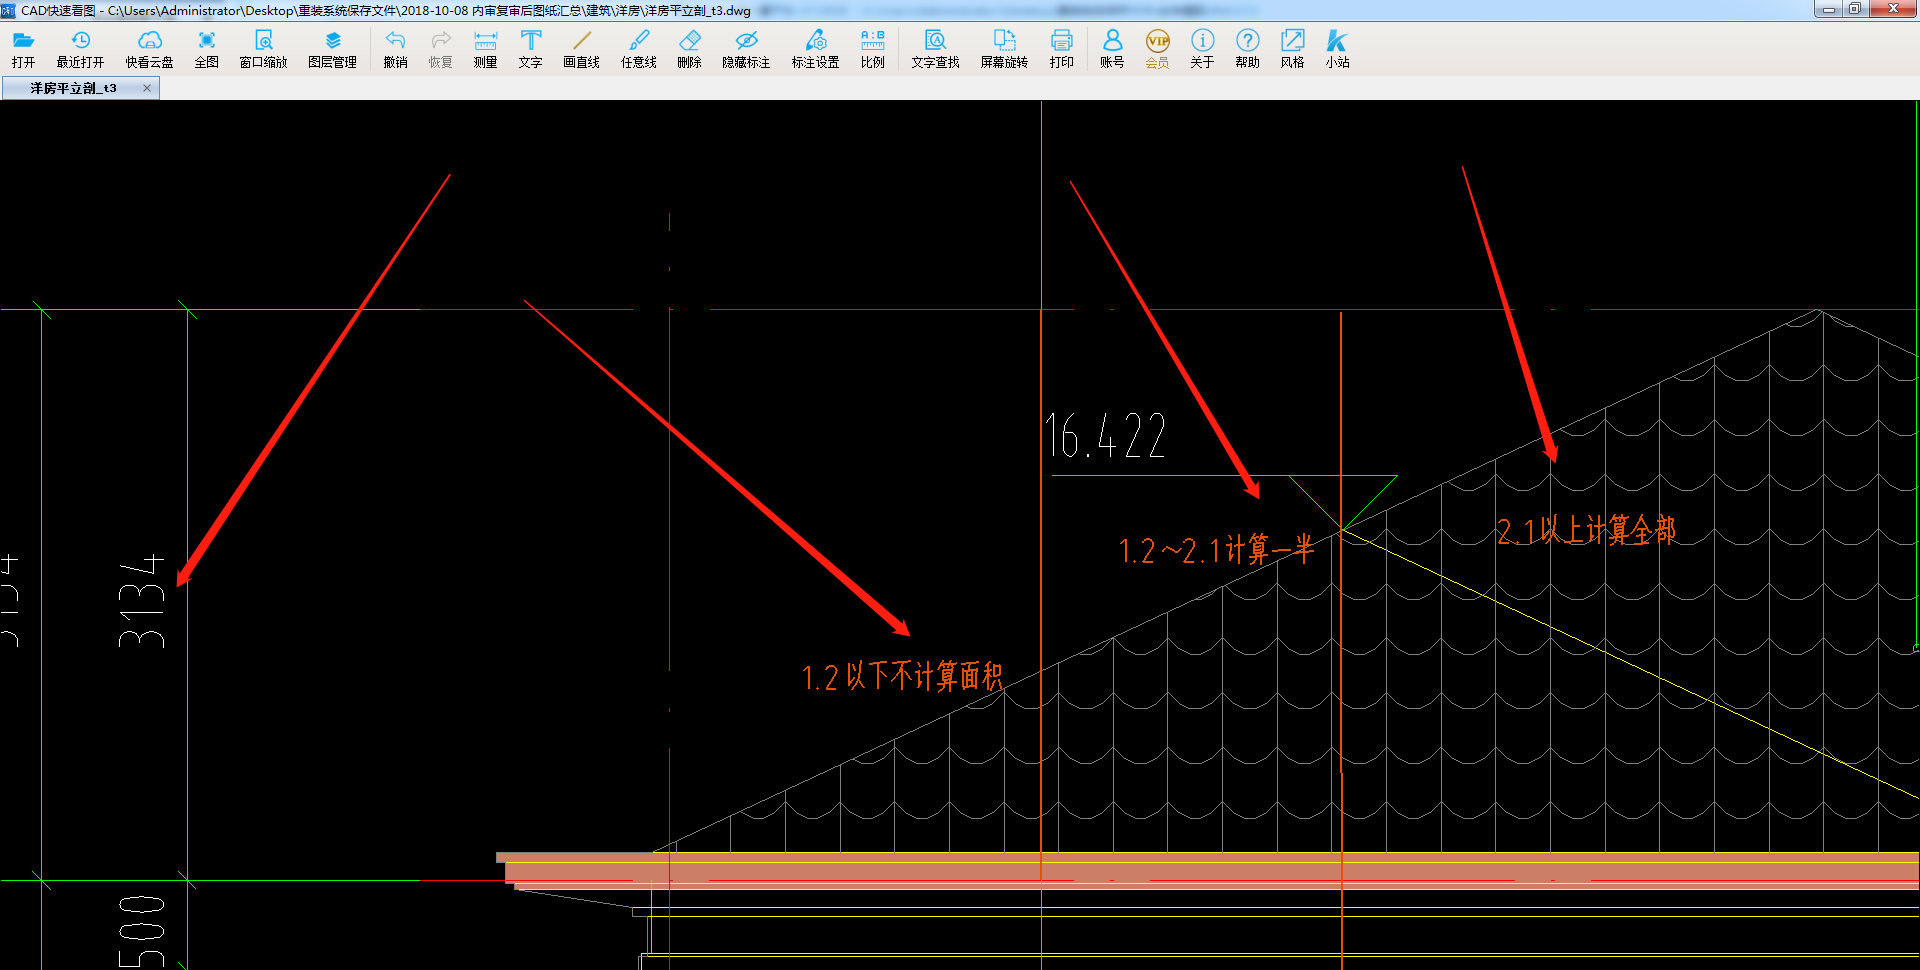
Task: Open Help (帮助)
Action: point(1247,48)
